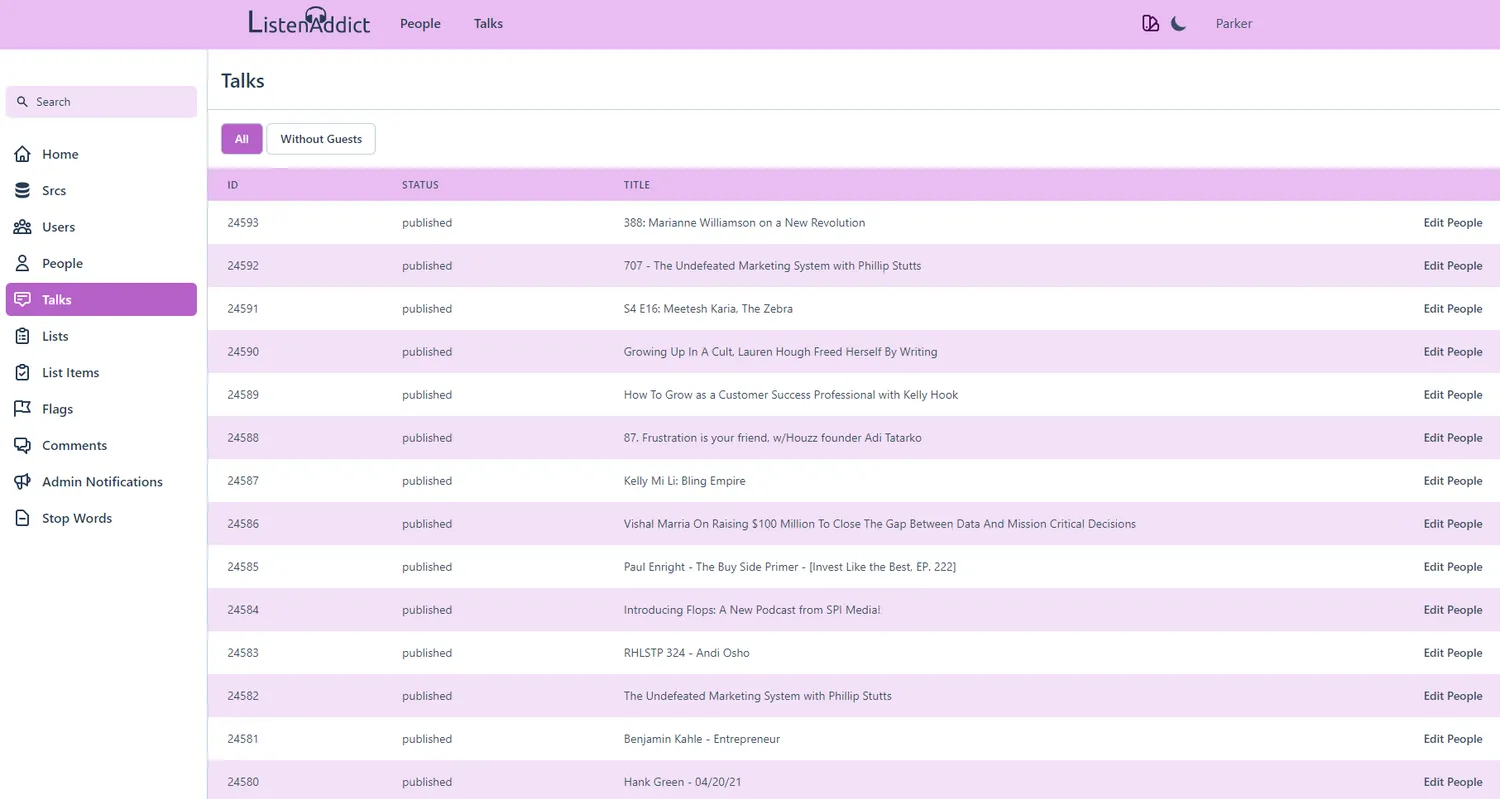Open the theme palette icon in header
This screenshot has height=799, width=1500.
click(1150, 24)
